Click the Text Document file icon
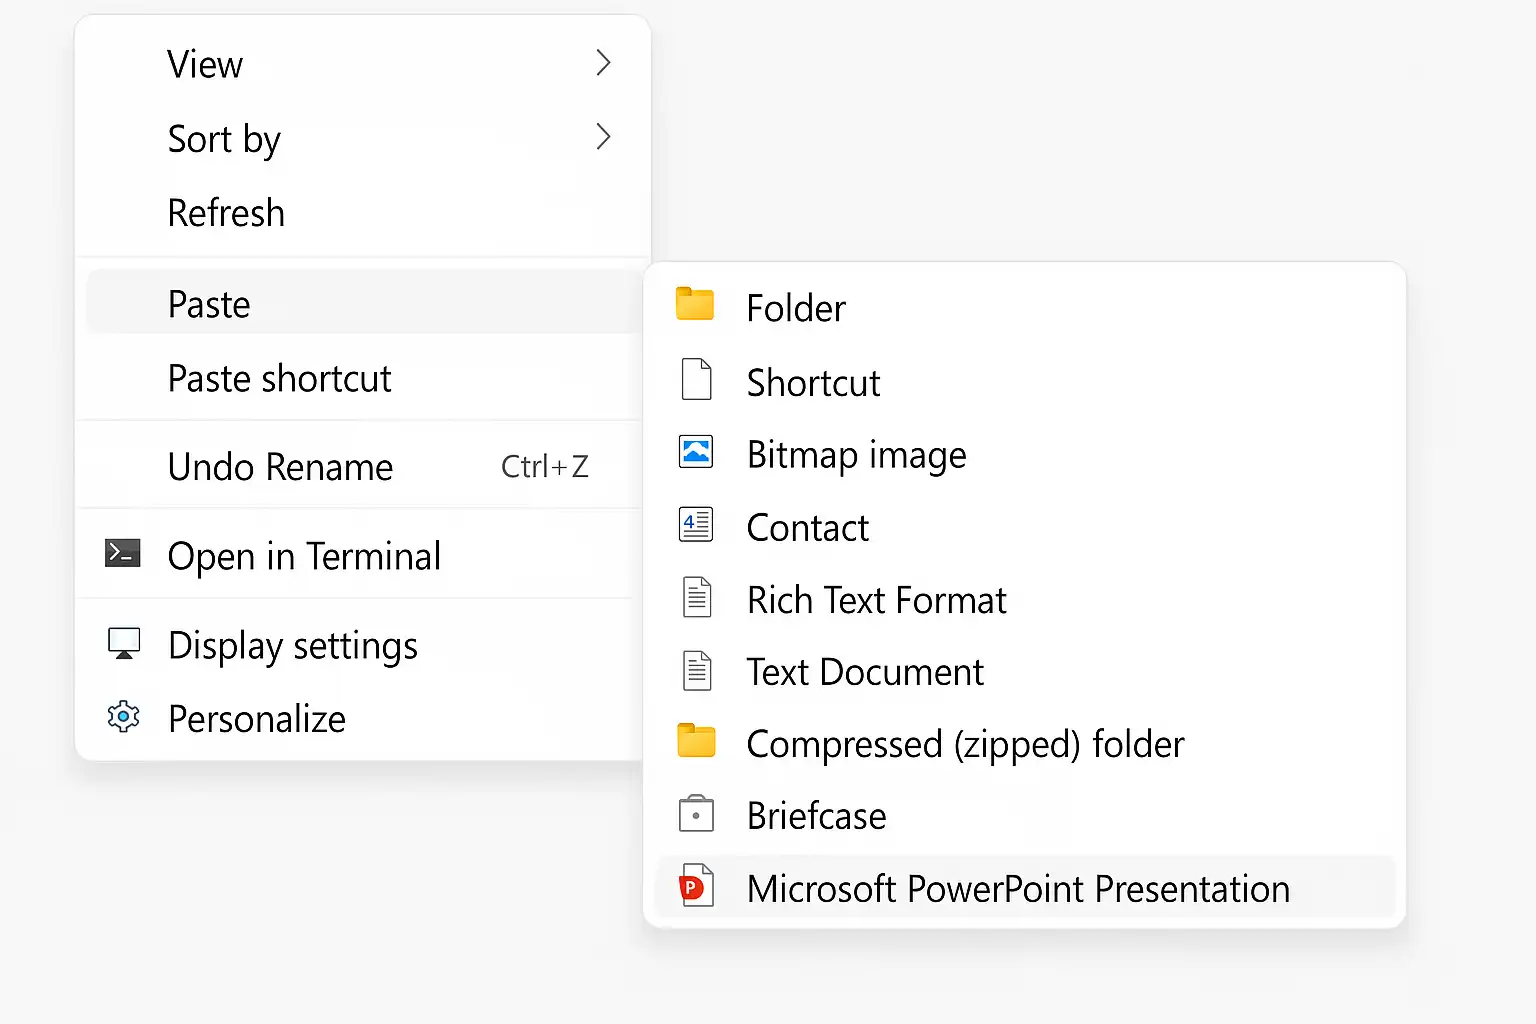Image resolution: width=1536 pixels, height=1024 pixels. pyautogui.click(x=697, y=670)
